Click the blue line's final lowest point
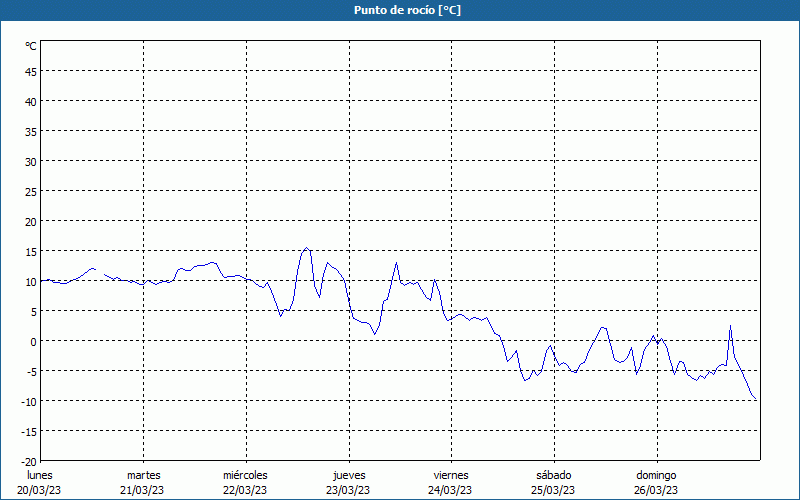Viewport: 800px width, 500px height. coord(756,400)
